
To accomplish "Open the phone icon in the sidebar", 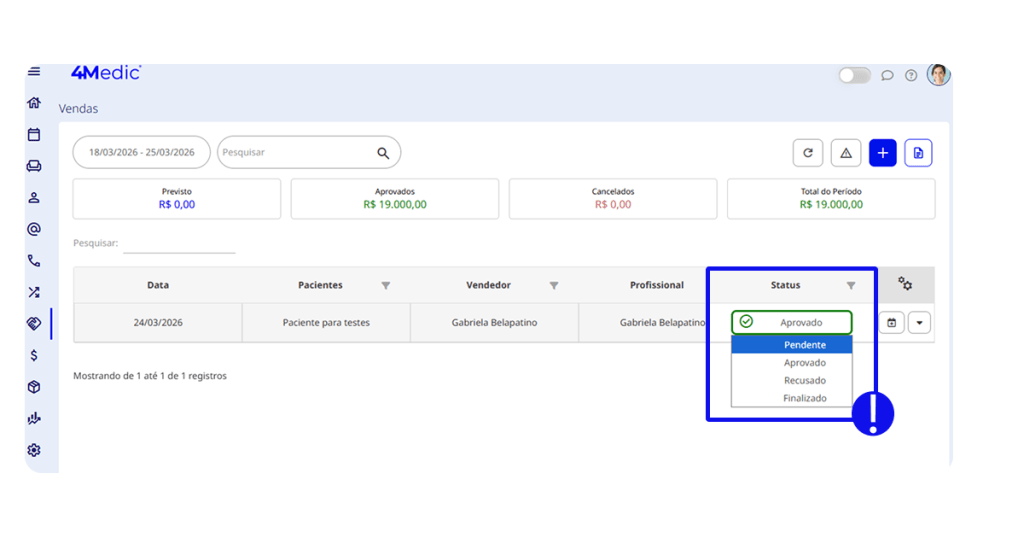I will [34, 261].
